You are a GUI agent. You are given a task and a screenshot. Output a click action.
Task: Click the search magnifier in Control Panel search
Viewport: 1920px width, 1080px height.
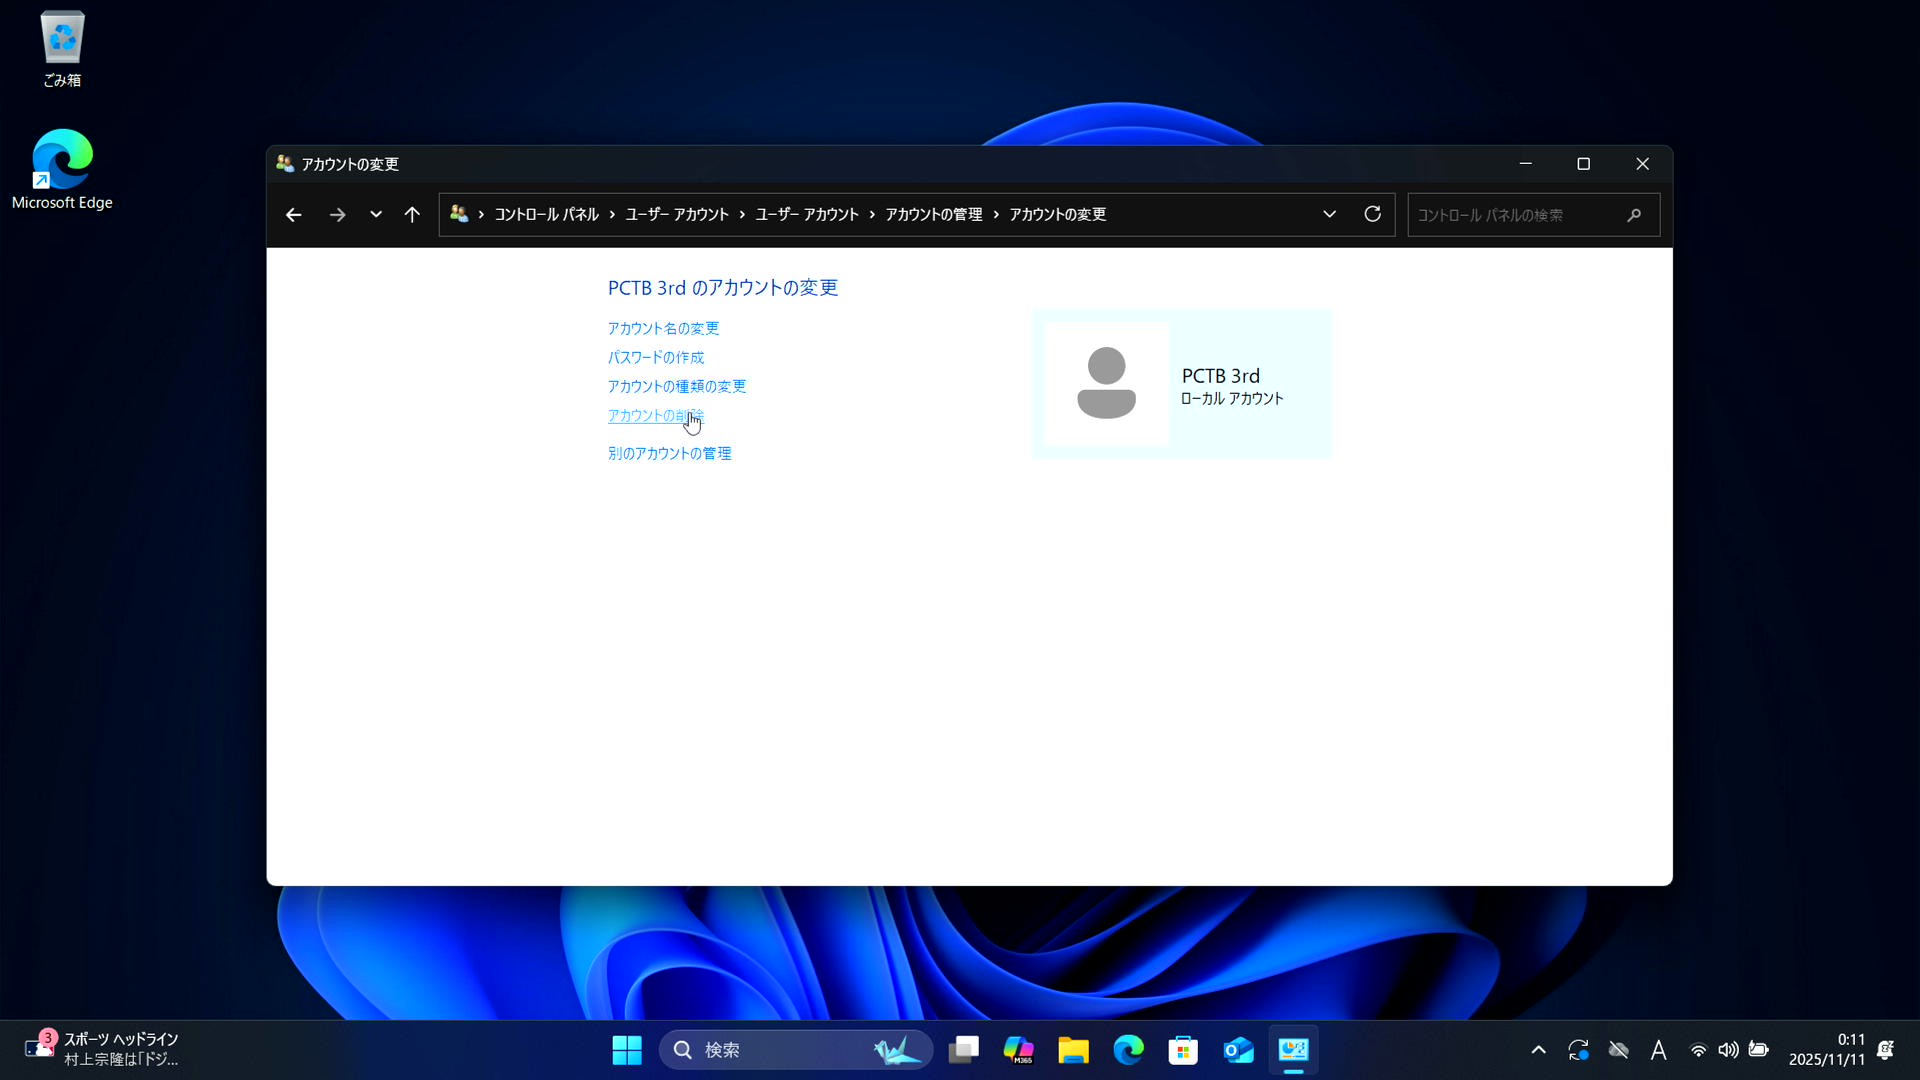(x=1634, y=215)
